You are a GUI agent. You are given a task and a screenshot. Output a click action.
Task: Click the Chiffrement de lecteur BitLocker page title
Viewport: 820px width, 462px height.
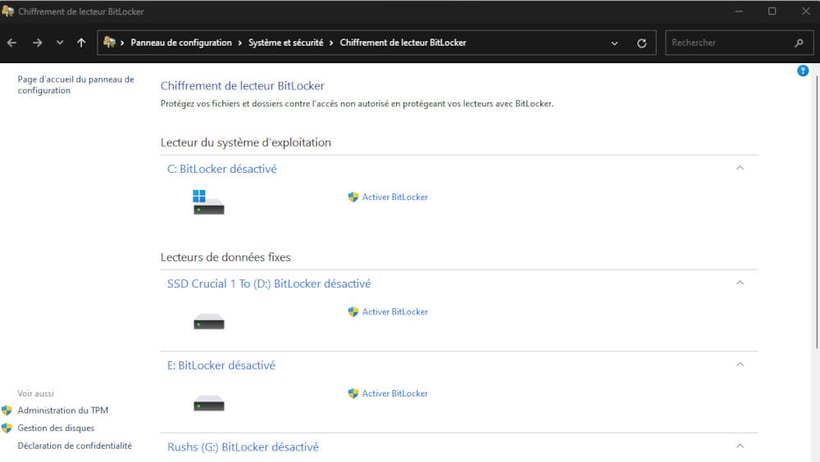pyautogui.click(x=242, y=86)
